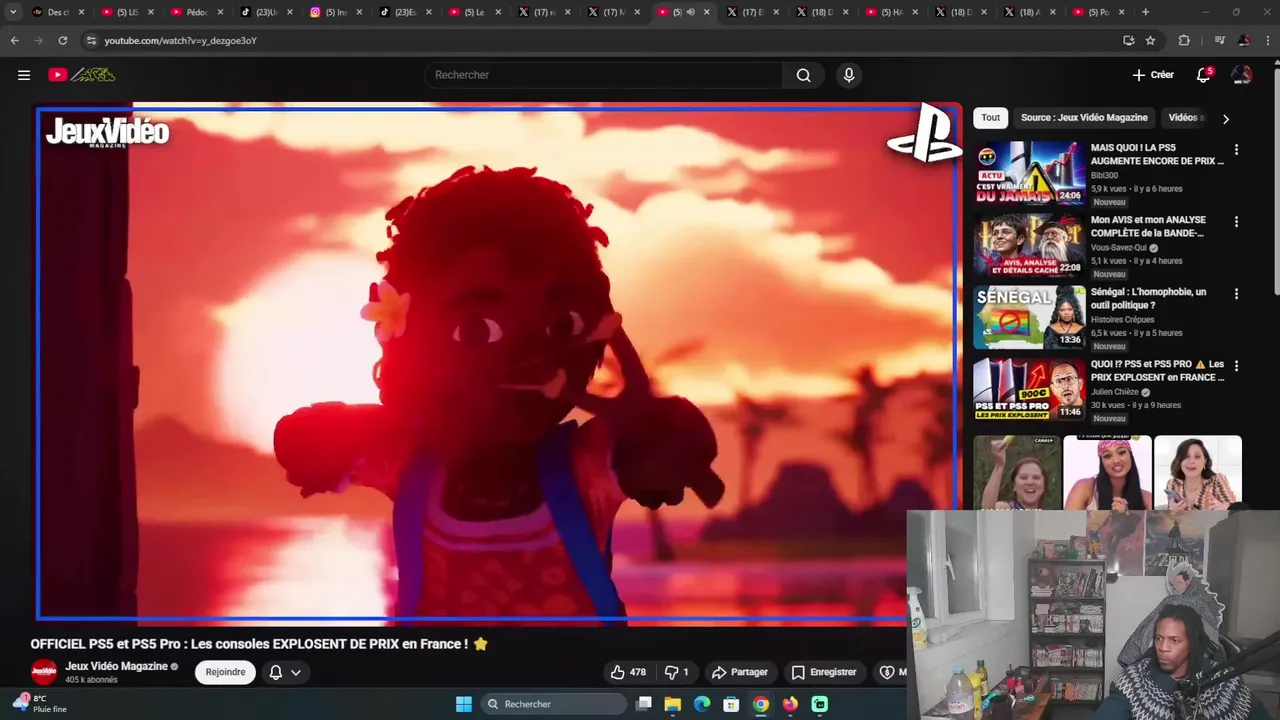Open options for 'Sénégal : L'homophobie' video
The image size is (1280, 720).
tap(1236, 294)
